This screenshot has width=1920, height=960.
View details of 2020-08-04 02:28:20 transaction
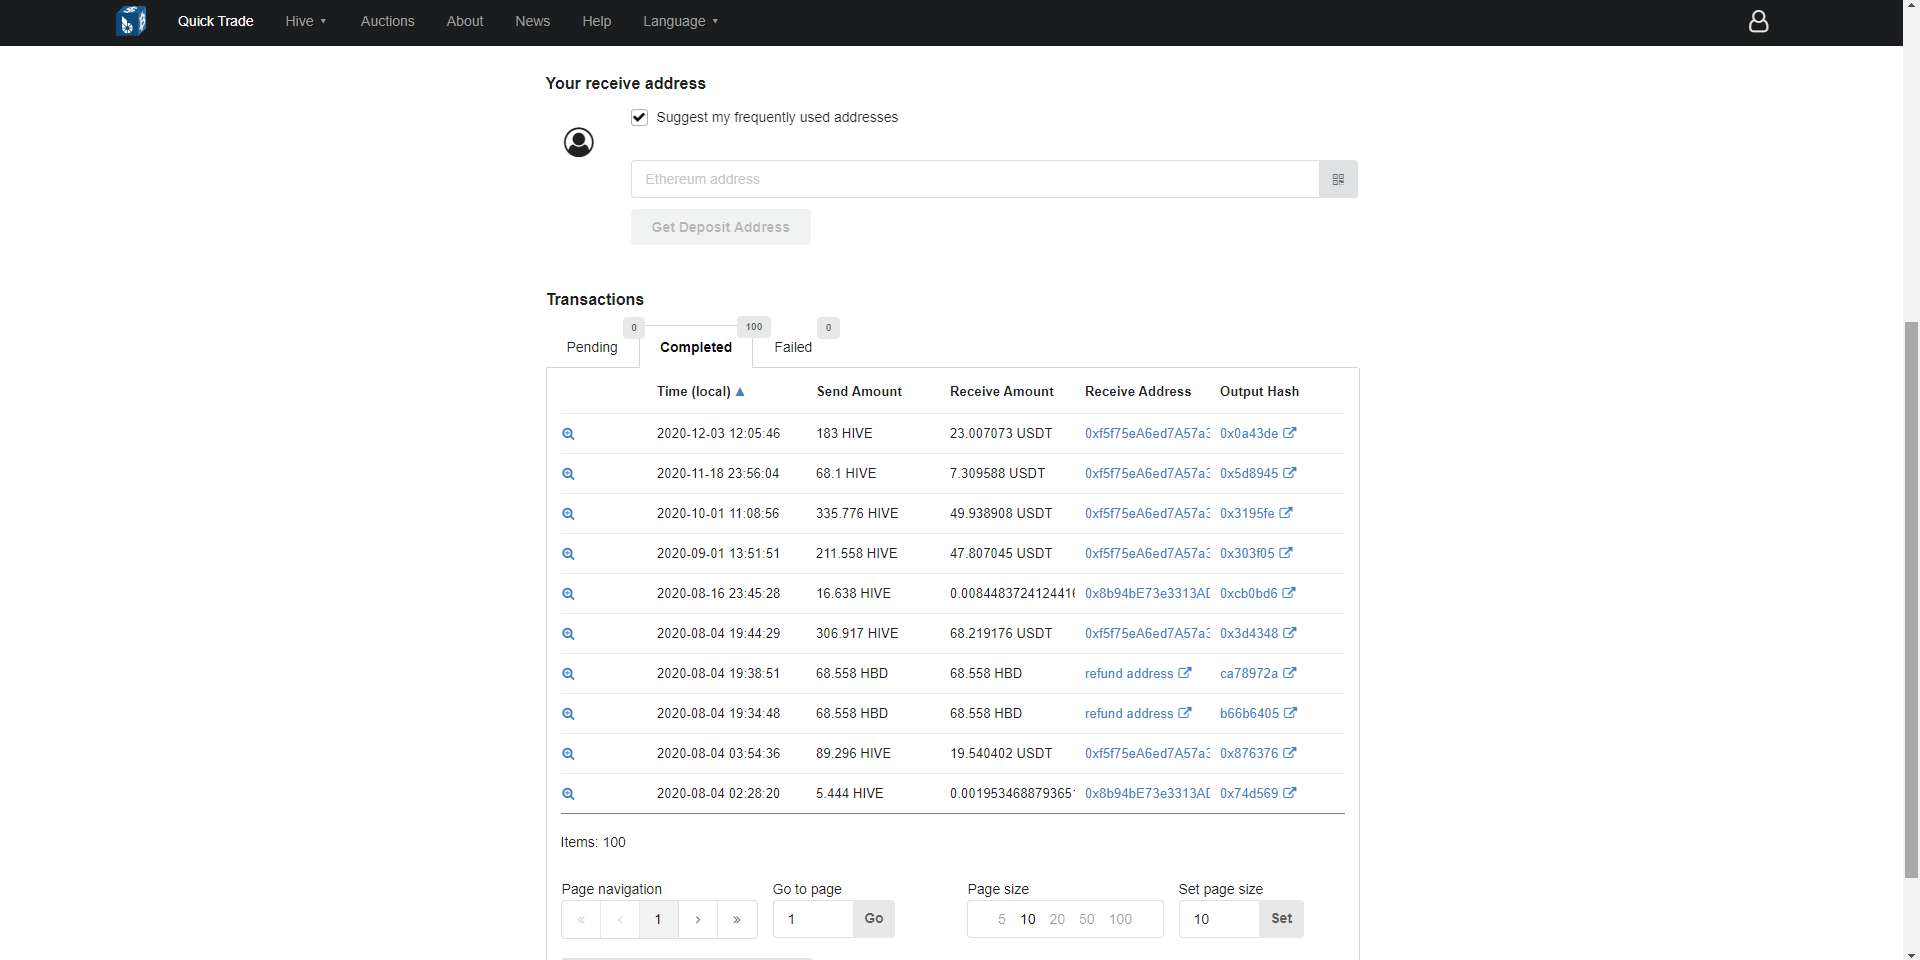568,794
